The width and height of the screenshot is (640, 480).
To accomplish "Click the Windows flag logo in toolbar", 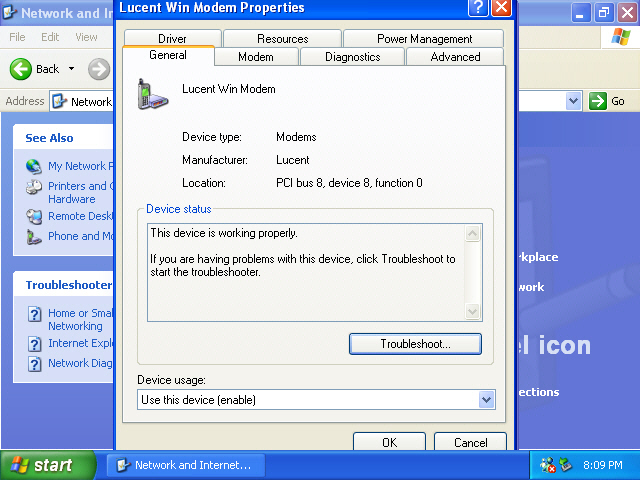I will click(x=620, y=37).
